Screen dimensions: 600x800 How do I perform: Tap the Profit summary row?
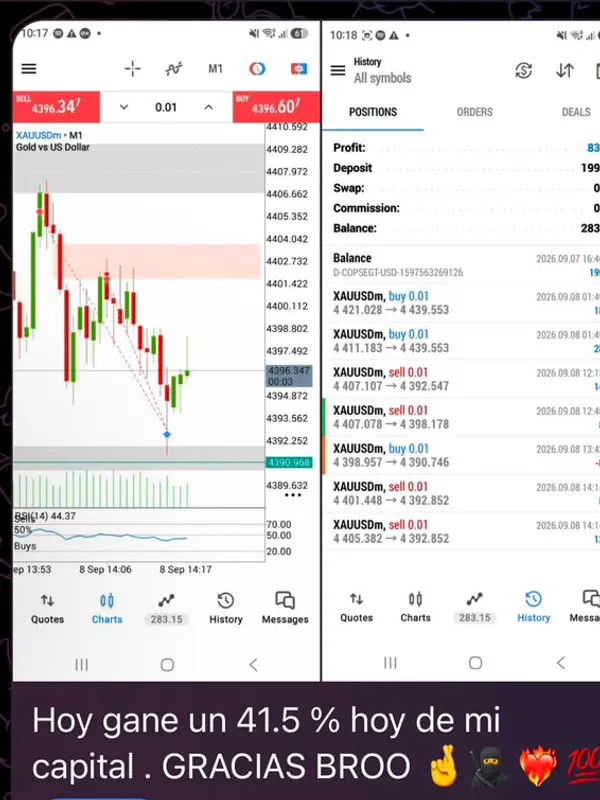[466, 148]
